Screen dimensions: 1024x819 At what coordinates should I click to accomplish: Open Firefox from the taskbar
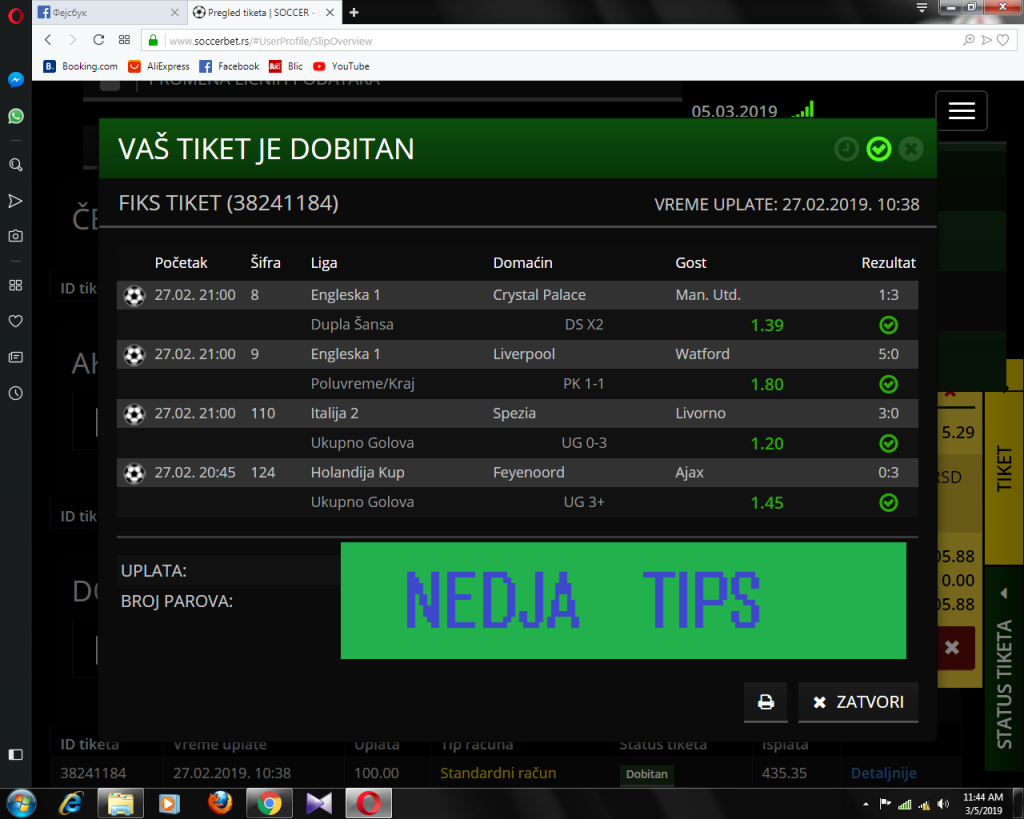pyautogui.click(x=220, y=803)
